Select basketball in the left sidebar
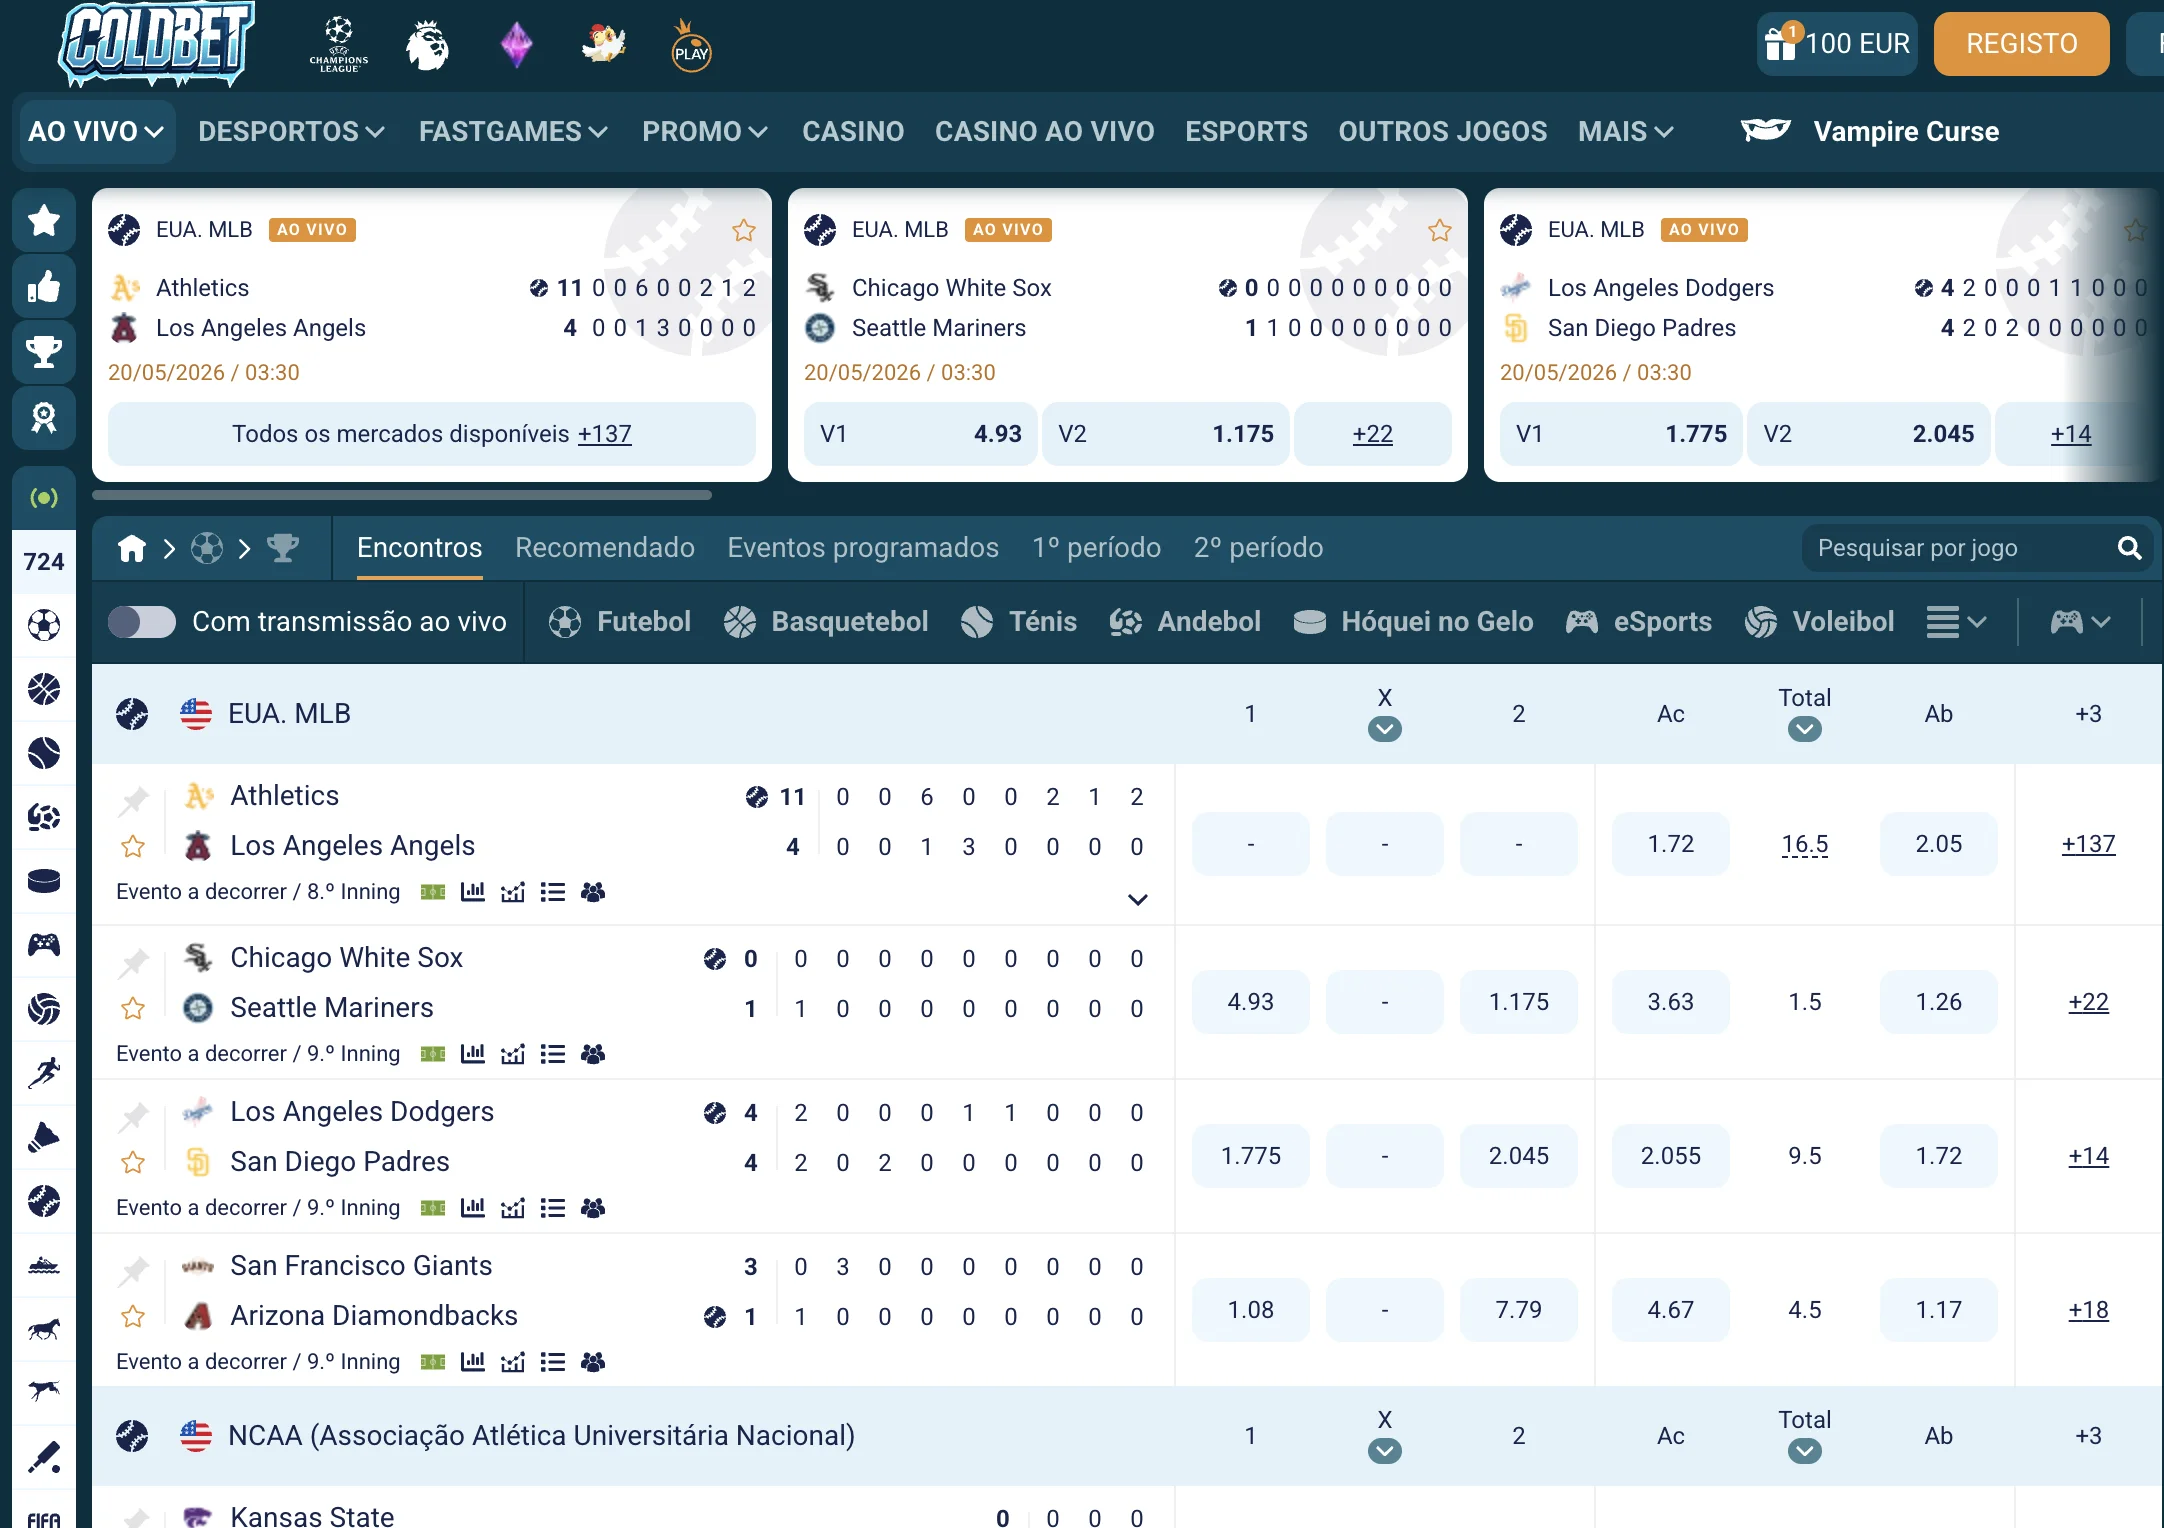 pyautogui.click(x=44, y=689)
